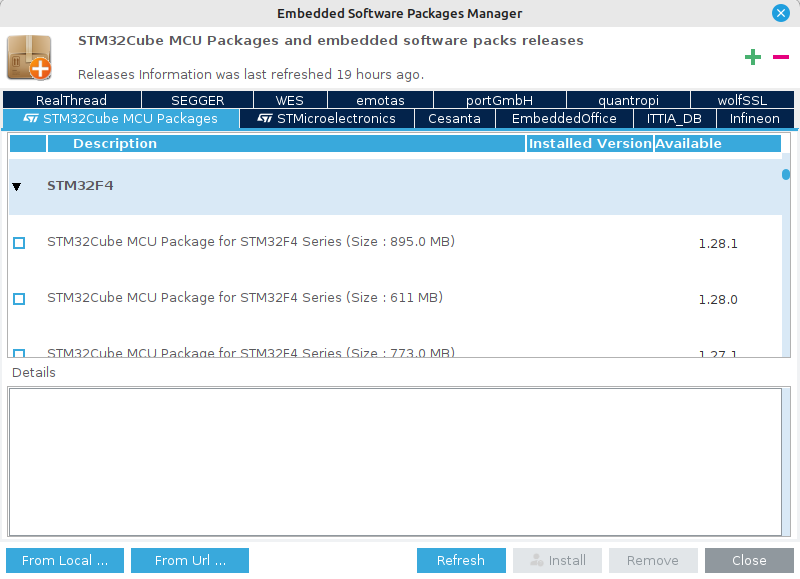800x579 pixels.
Task: Click the From Url ... button
Action: click(x=190, y=561)
